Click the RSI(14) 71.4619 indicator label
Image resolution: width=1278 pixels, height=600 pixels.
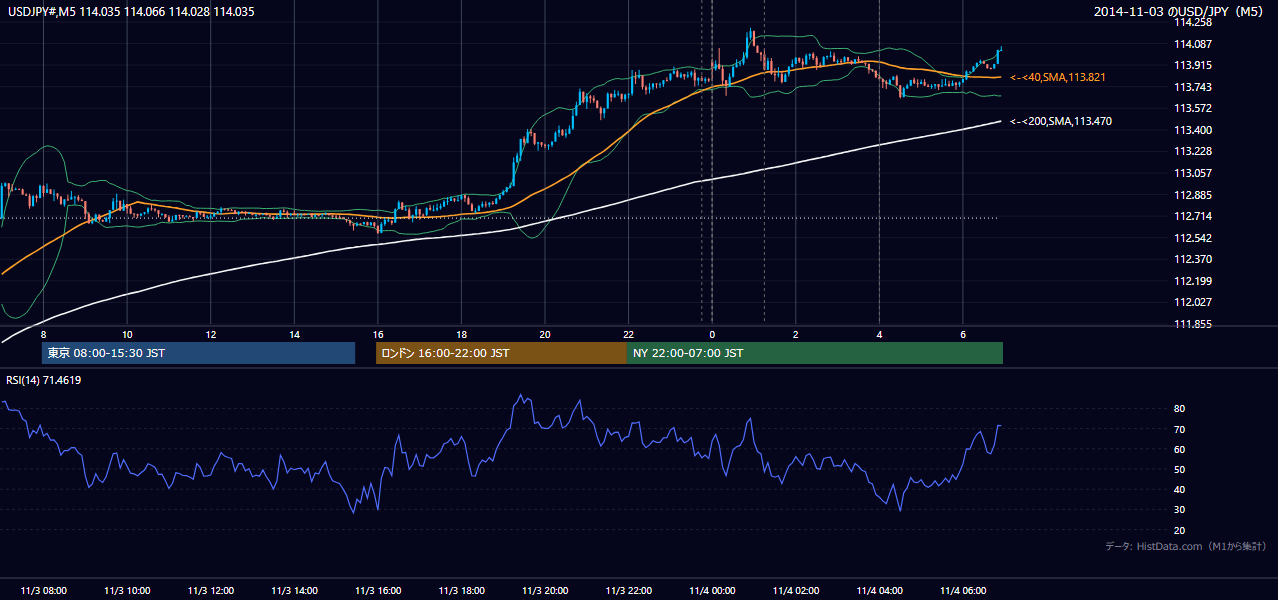44,380
